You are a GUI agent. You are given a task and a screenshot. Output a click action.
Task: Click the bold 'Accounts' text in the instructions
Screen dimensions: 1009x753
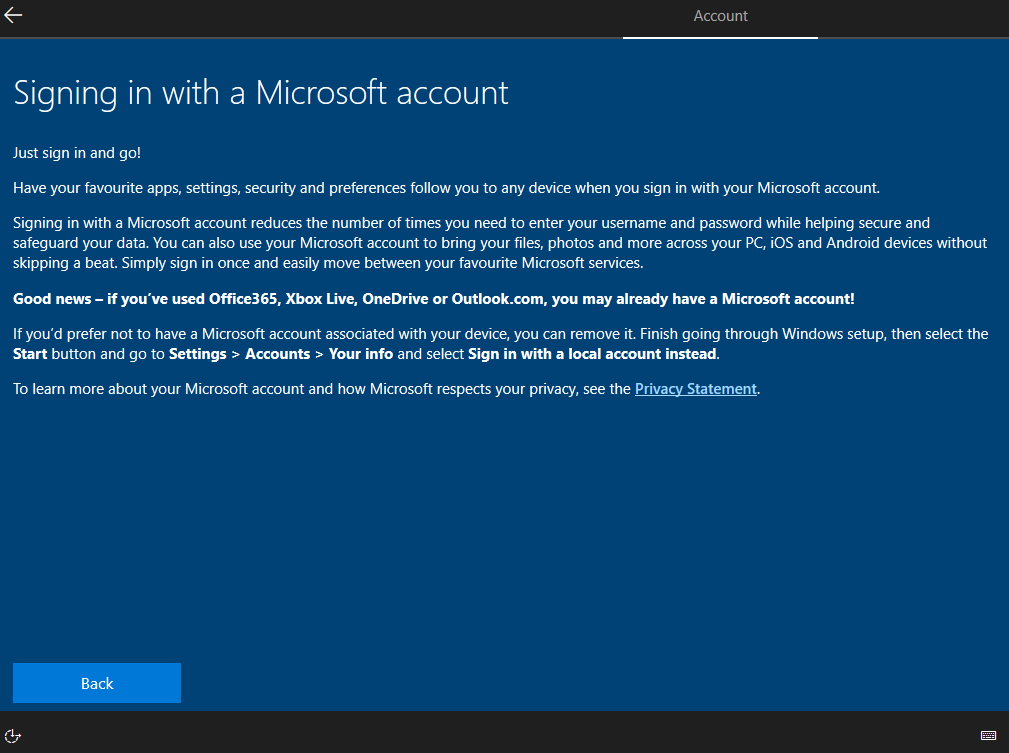pyautogui.click(x=277, y=354)
